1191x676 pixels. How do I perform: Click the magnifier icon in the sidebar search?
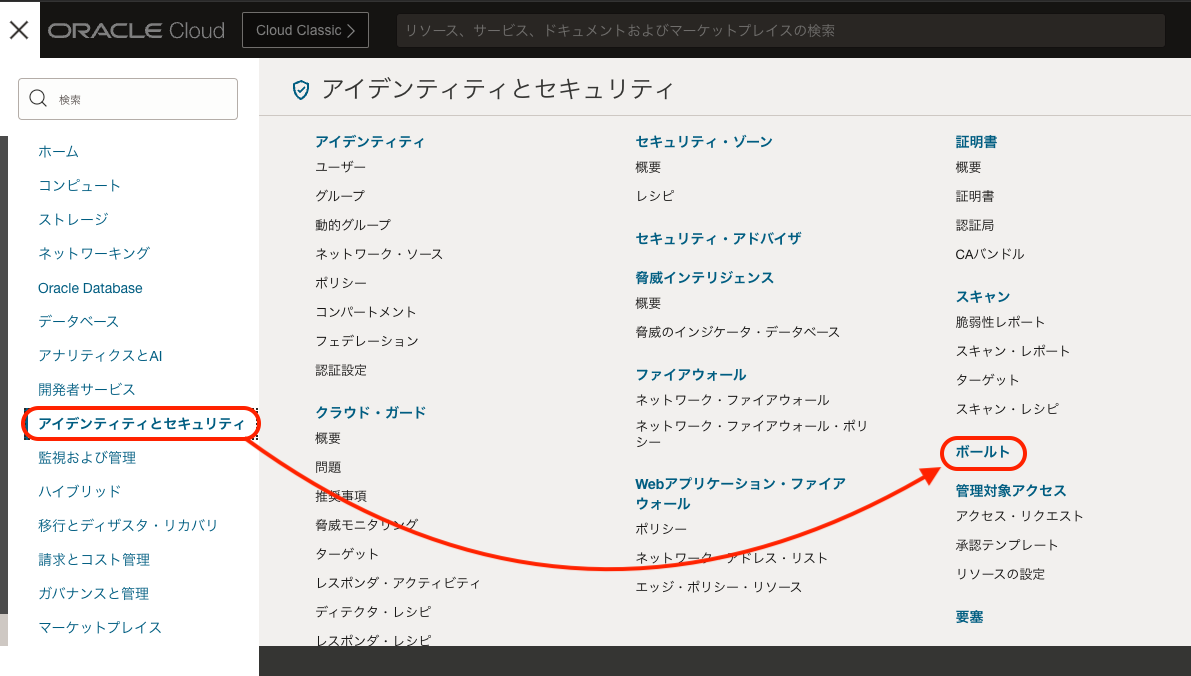click(38, 98)
